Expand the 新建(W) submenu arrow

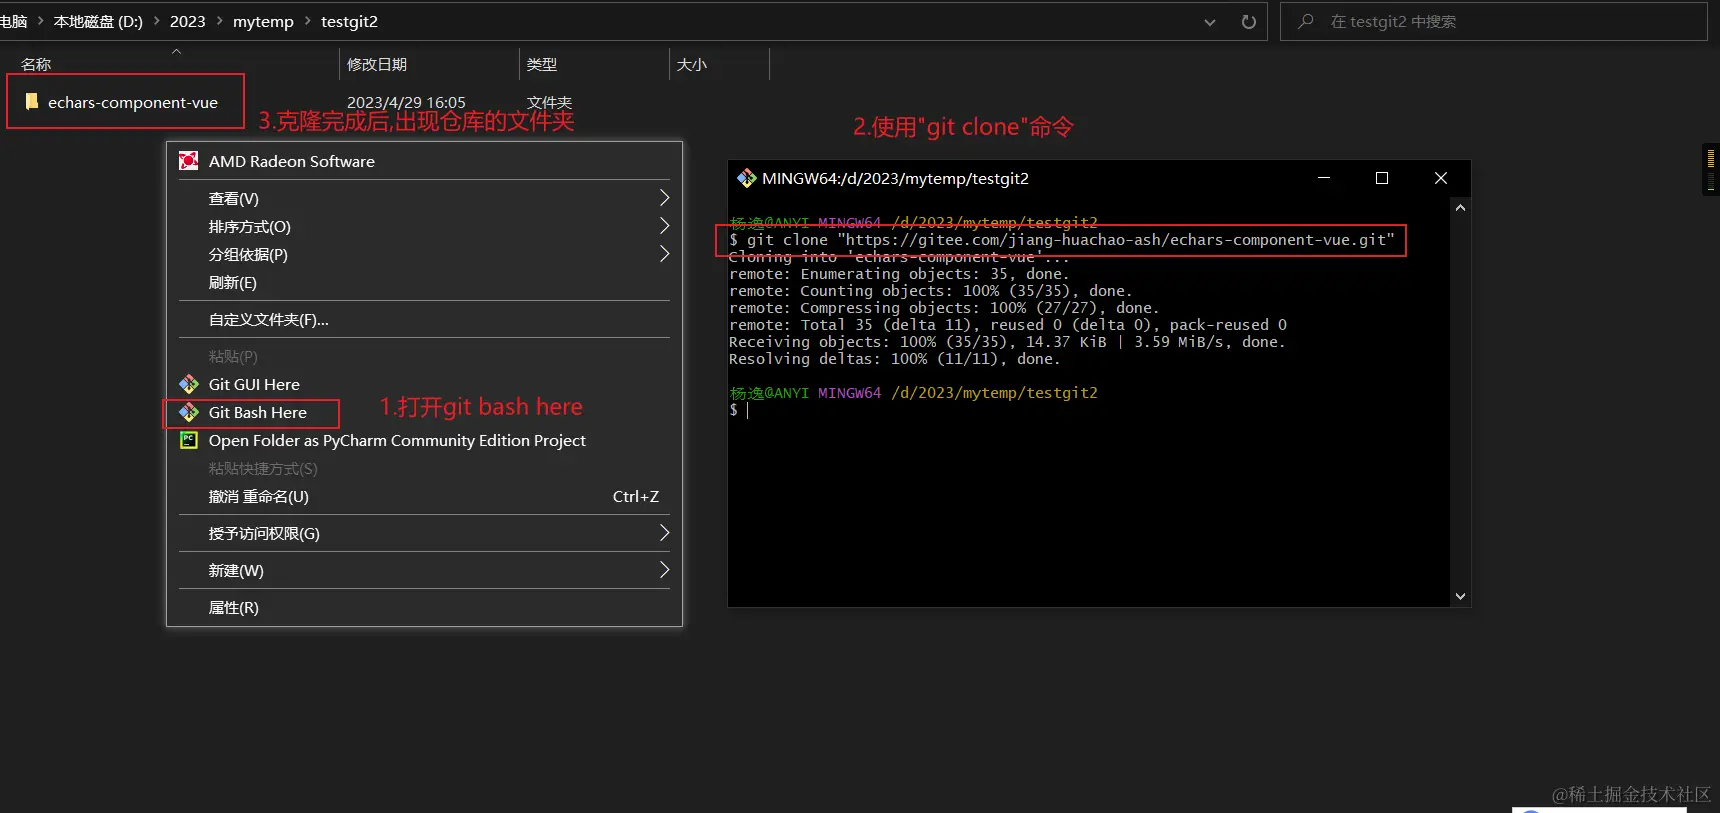(664, 570)
